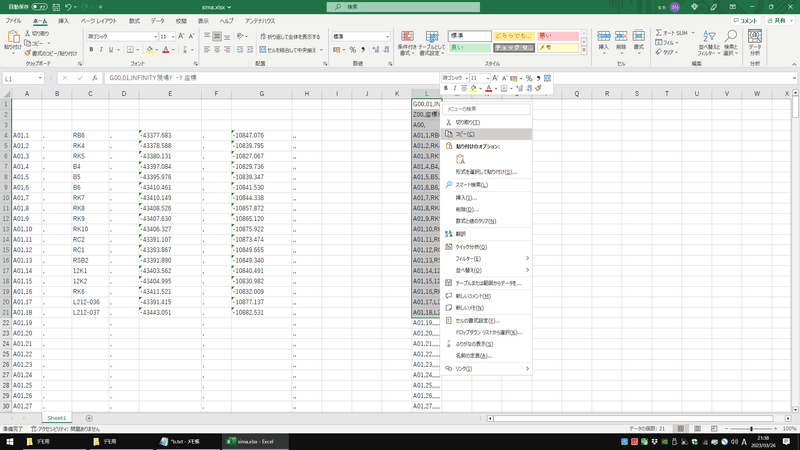Screen dimensions: 800x450
Task: Click the zoom slider in status bar
Action: [x=751, y=429]
